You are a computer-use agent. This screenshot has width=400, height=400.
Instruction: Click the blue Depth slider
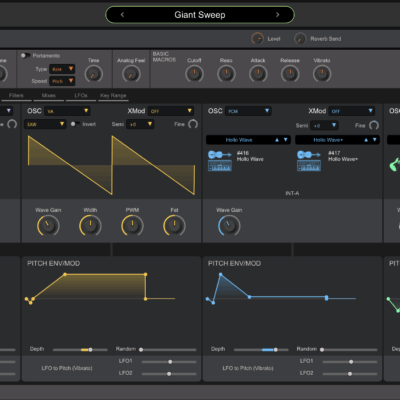[x=261, y=350]
